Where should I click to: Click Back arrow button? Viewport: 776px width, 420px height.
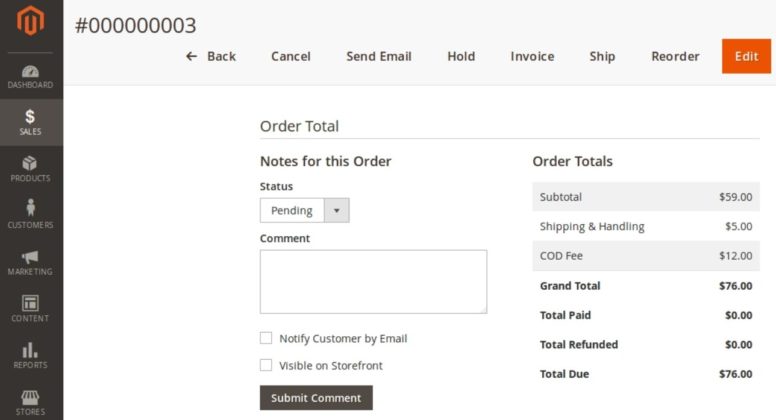tap(211, 56)
